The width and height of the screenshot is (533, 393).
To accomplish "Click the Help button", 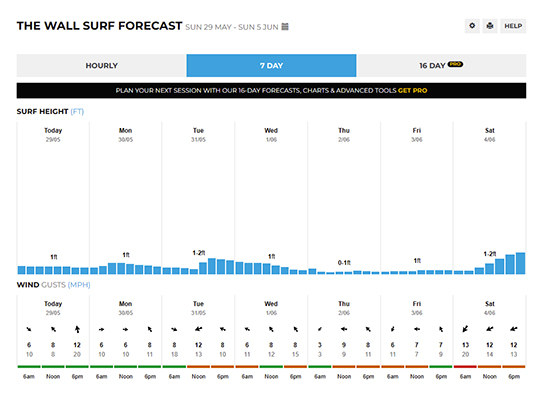I will tap(513, 26).
